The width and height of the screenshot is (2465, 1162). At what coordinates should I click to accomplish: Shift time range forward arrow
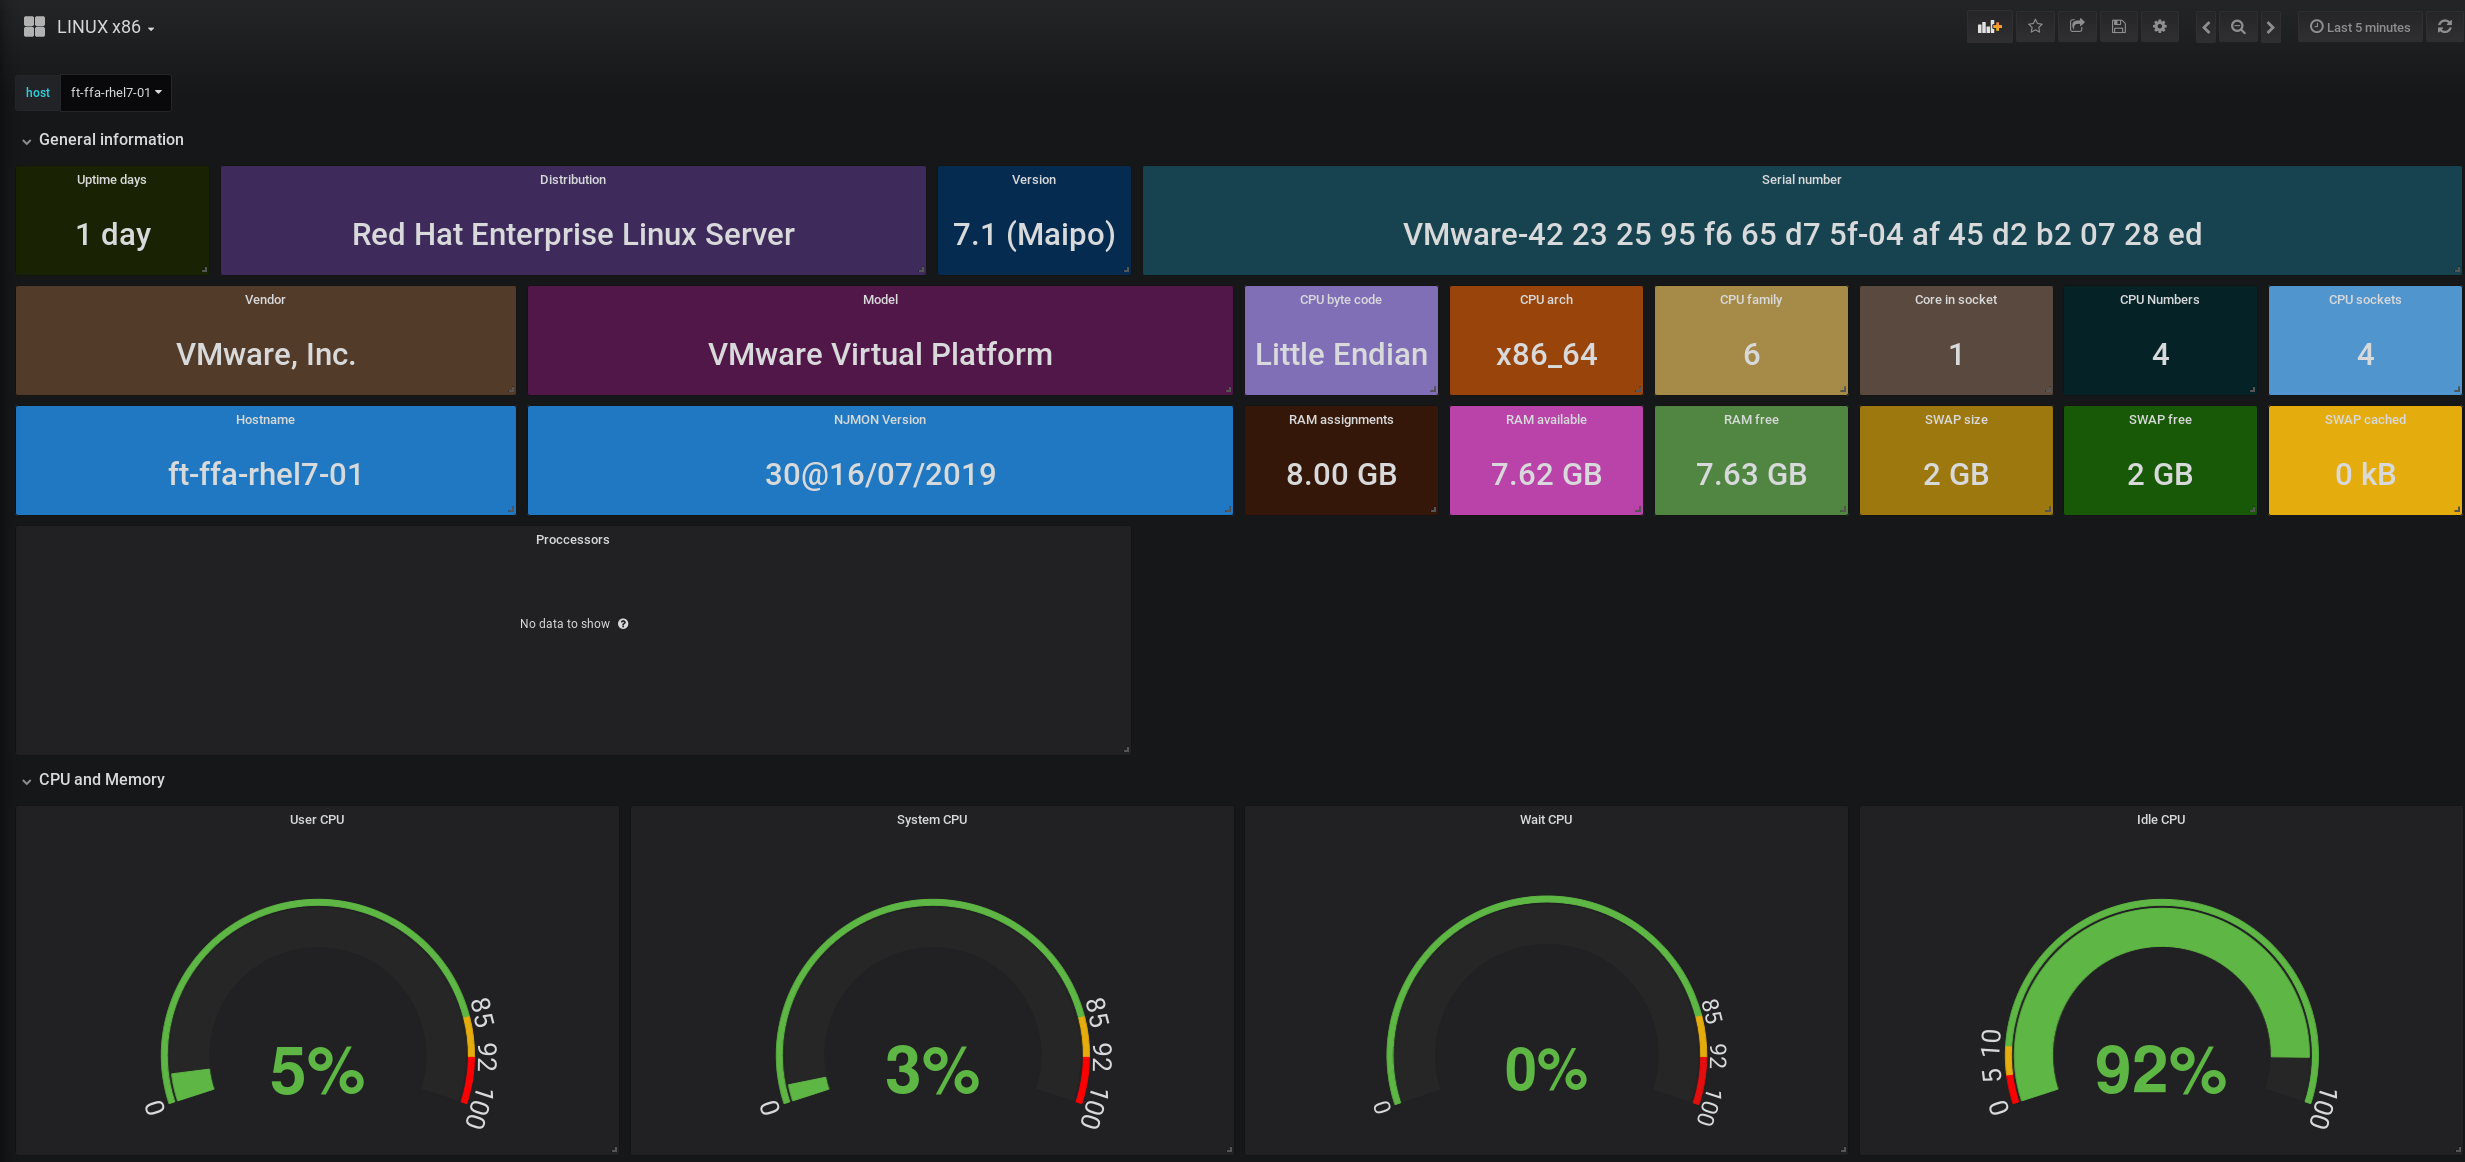(2270, 27)
